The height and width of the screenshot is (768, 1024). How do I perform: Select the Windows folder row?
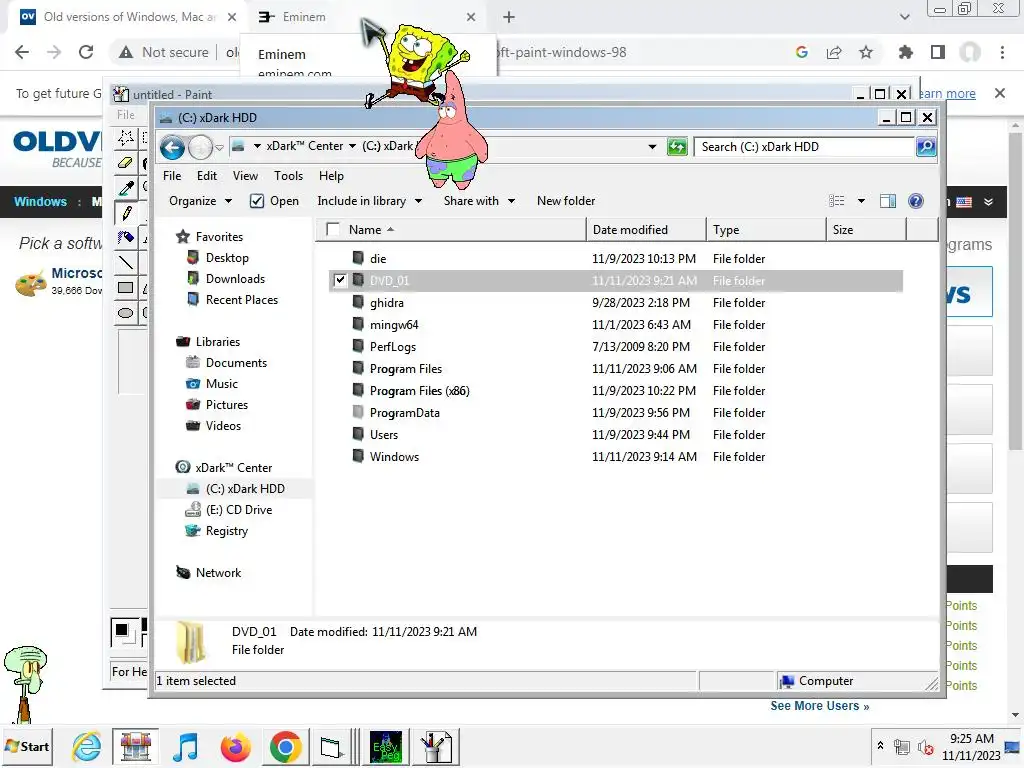[615, 456]
